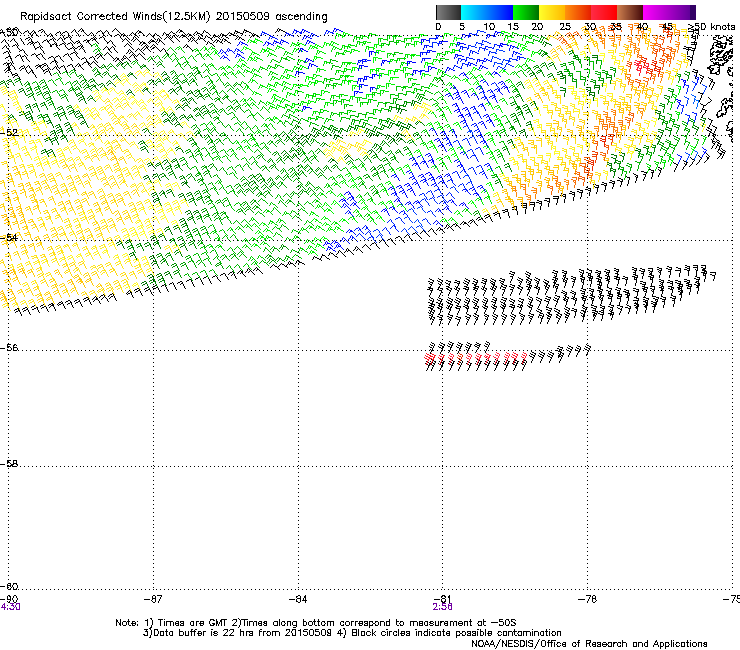Click the black coastline outline at the top right
Image resolution: width=740 pixels, height=650 pixels.
point(721,57)
